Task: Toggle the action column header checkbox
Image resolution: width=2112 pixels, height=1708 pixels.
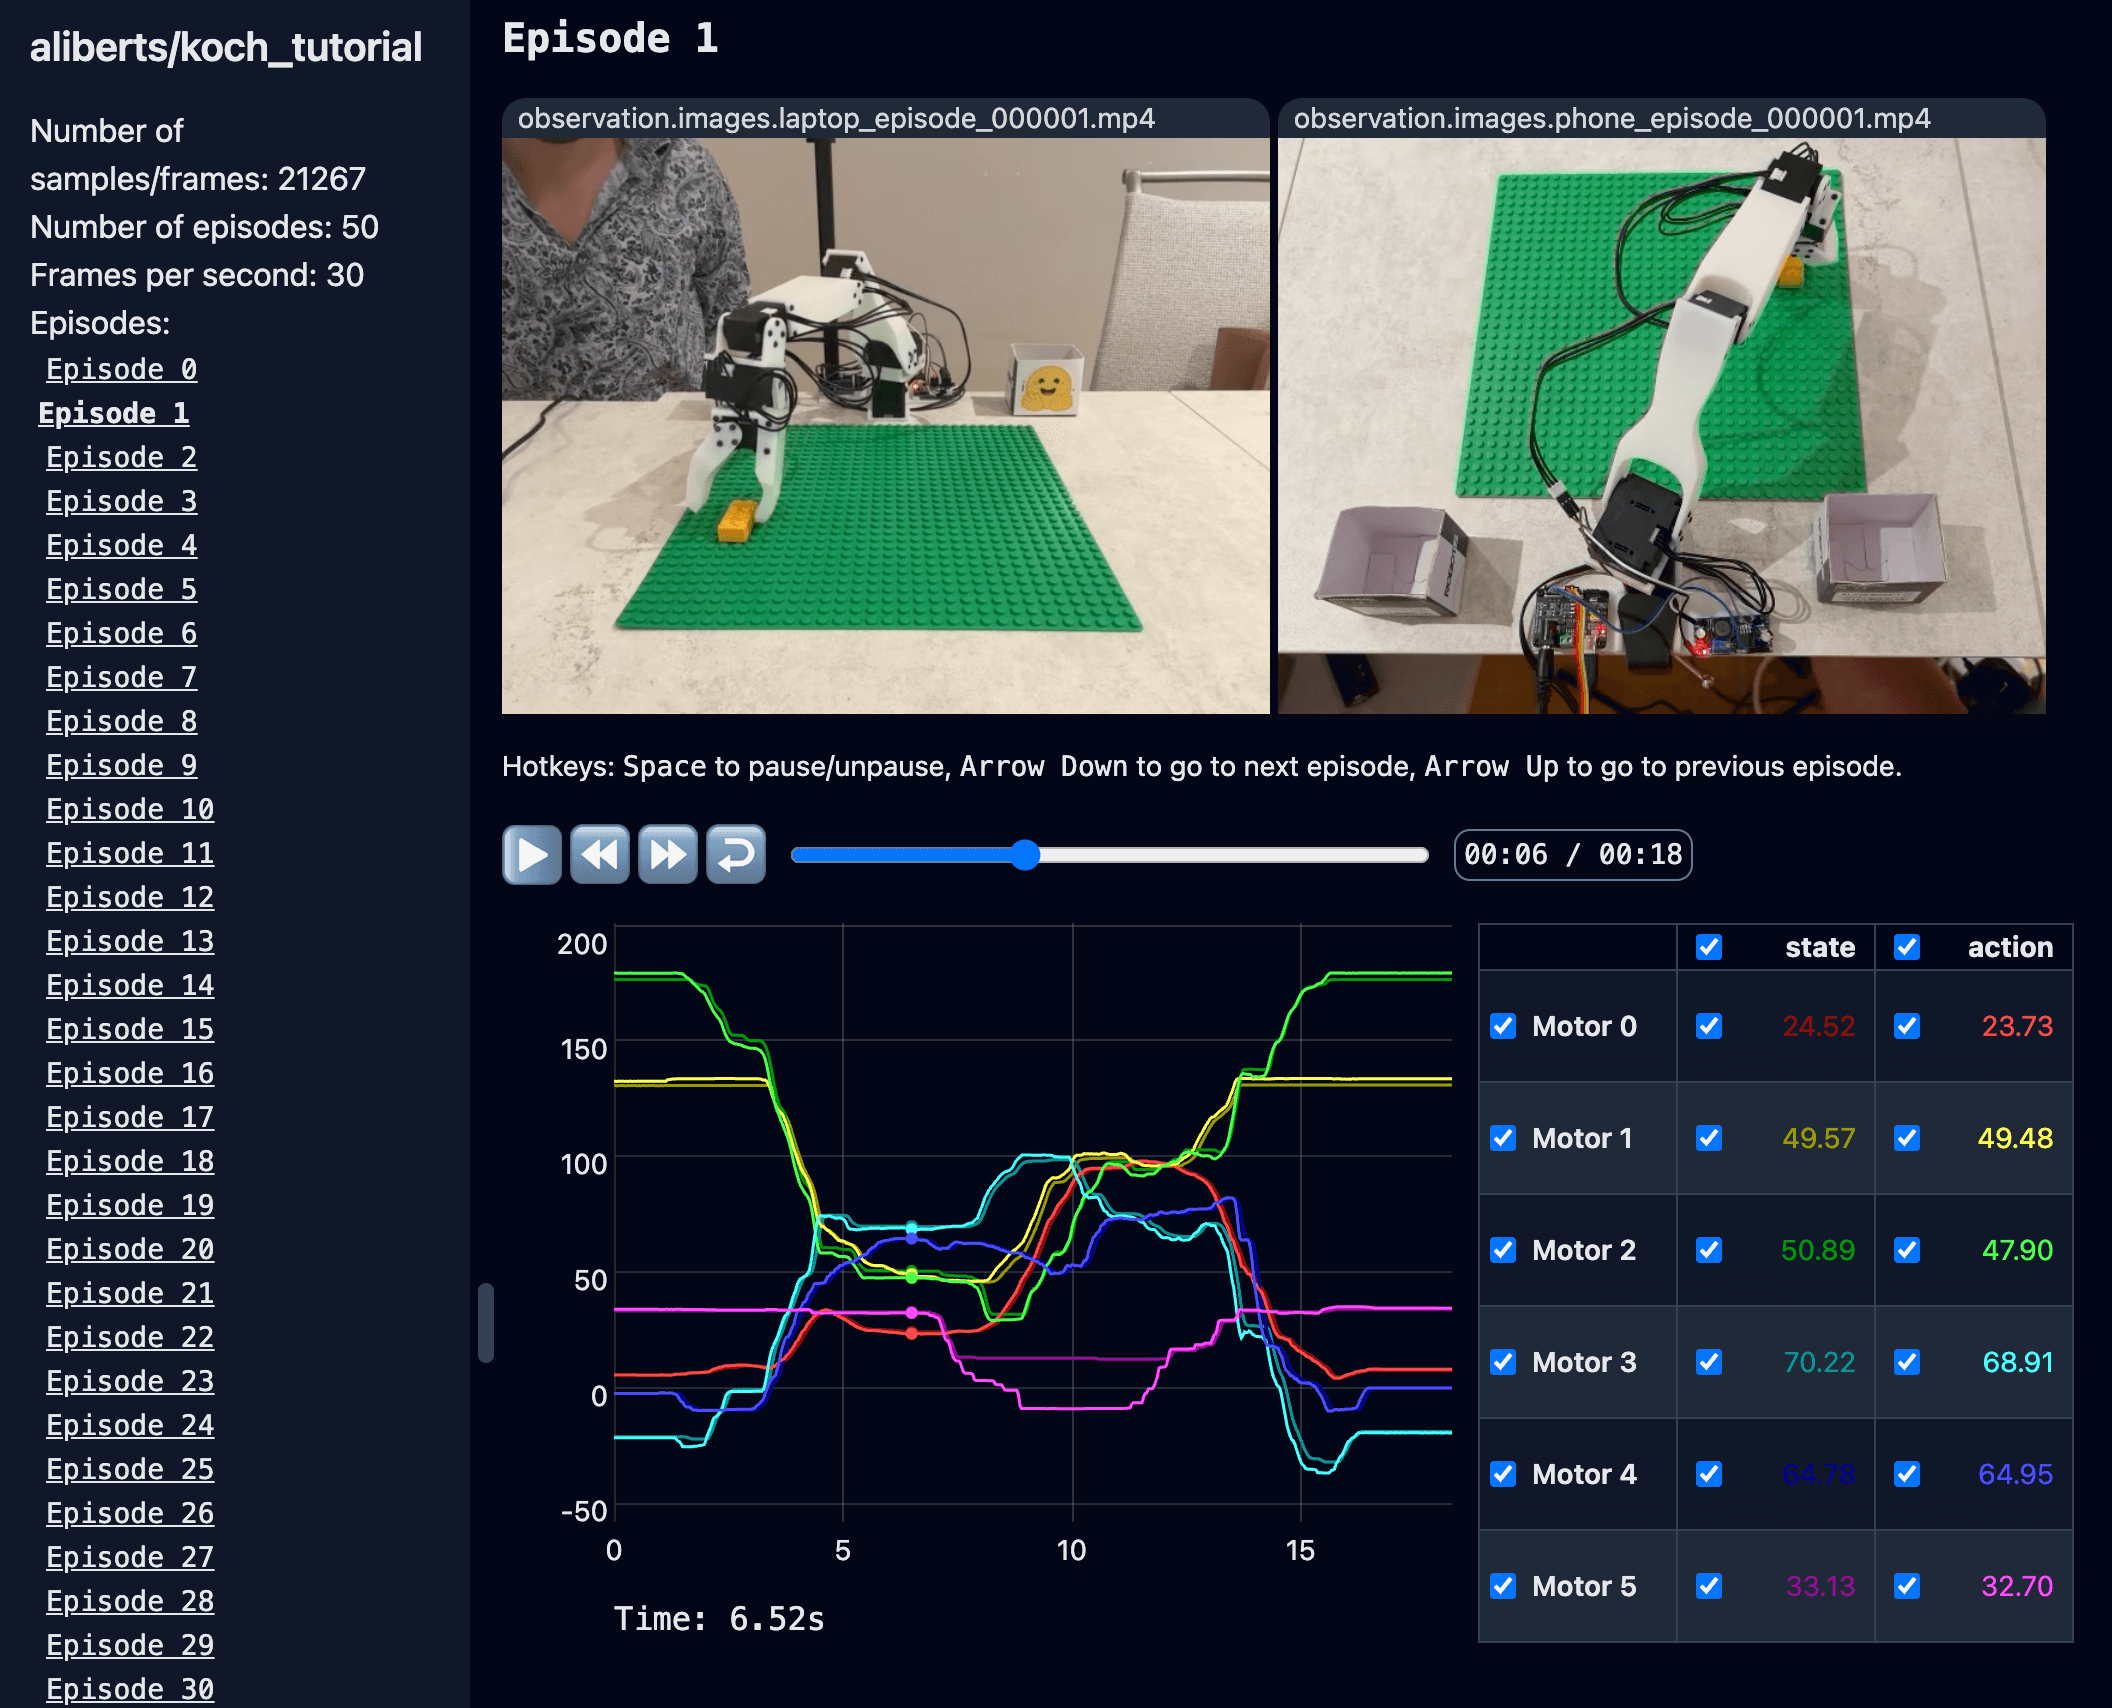Action: point(1907,947)
